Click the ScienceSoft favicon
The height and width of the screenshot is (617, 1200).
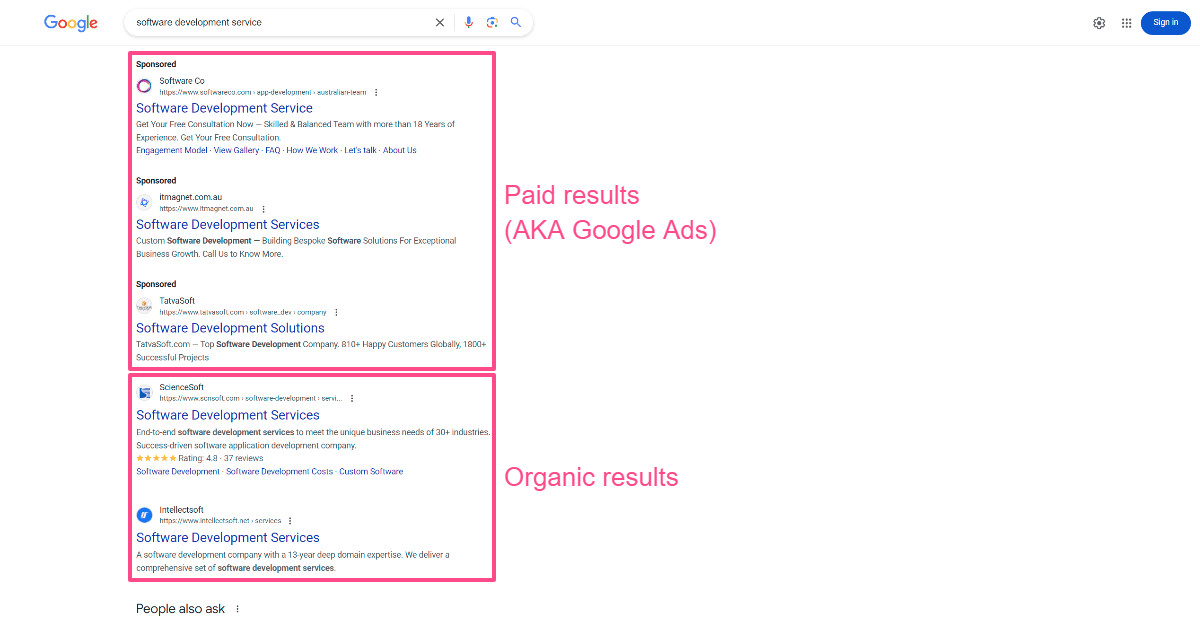point(144,393)
